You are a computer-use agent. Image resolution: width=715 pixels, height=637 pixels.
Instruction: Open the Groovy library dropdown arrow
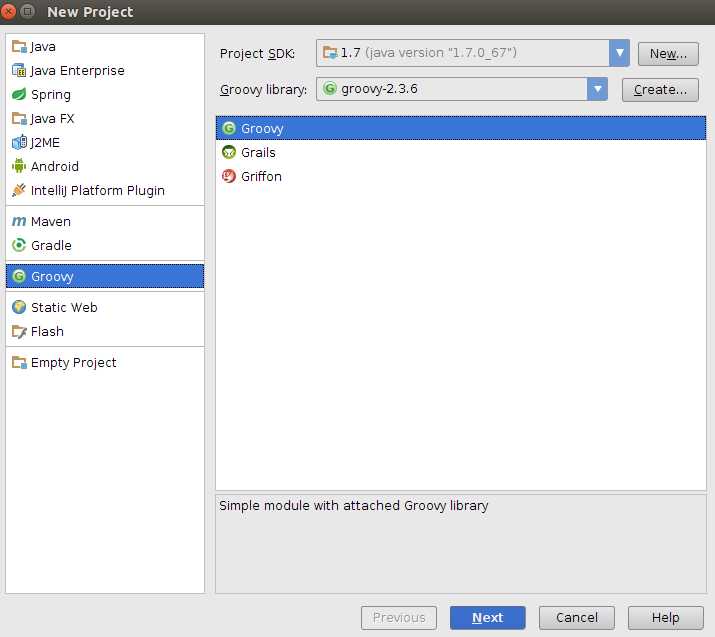597,89
